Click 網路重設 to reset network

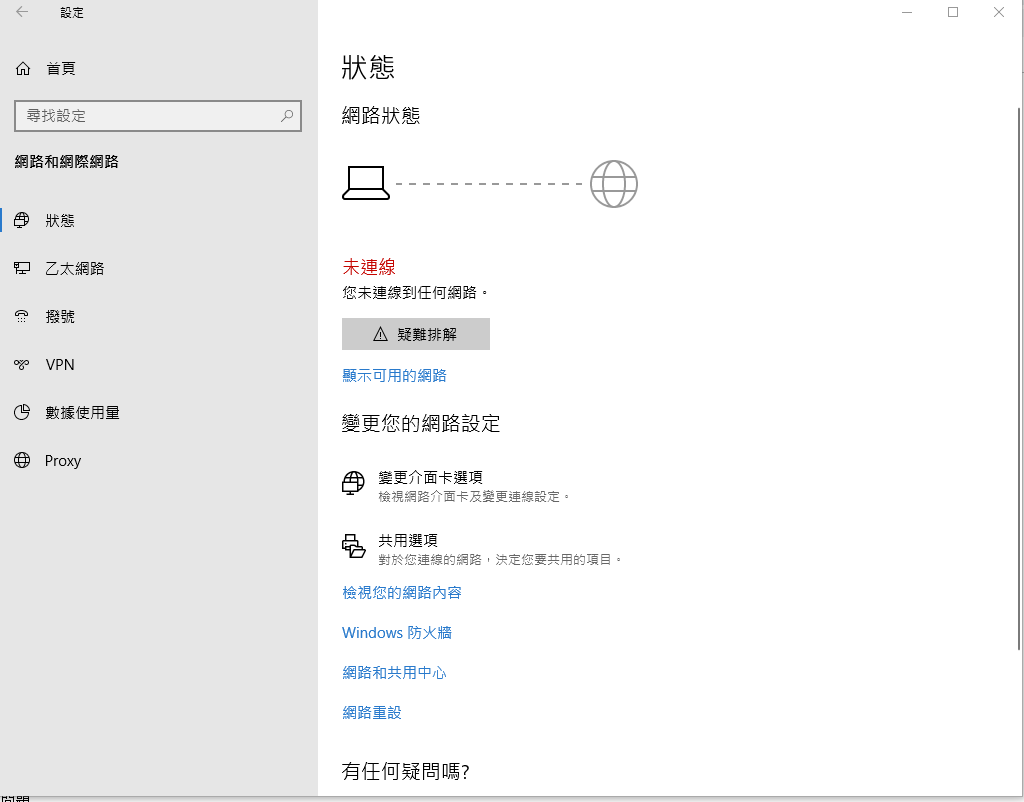point(371,712)
